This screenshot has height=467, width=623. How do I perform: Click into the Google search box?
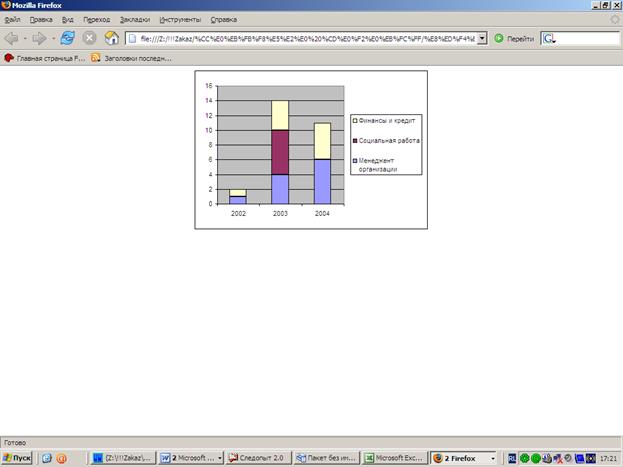[588, 39]
